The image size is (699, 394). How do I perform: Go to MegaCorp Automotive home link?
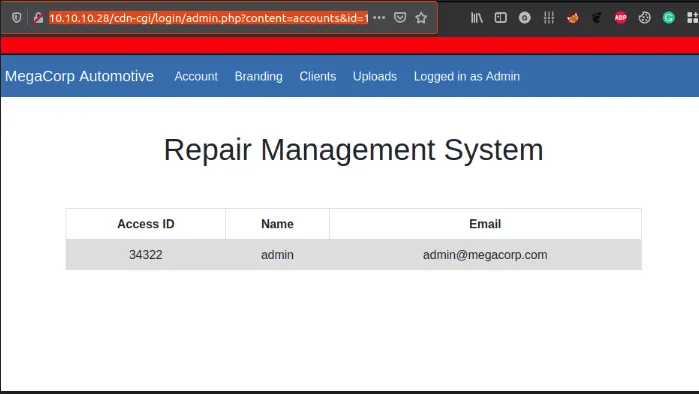79,76
